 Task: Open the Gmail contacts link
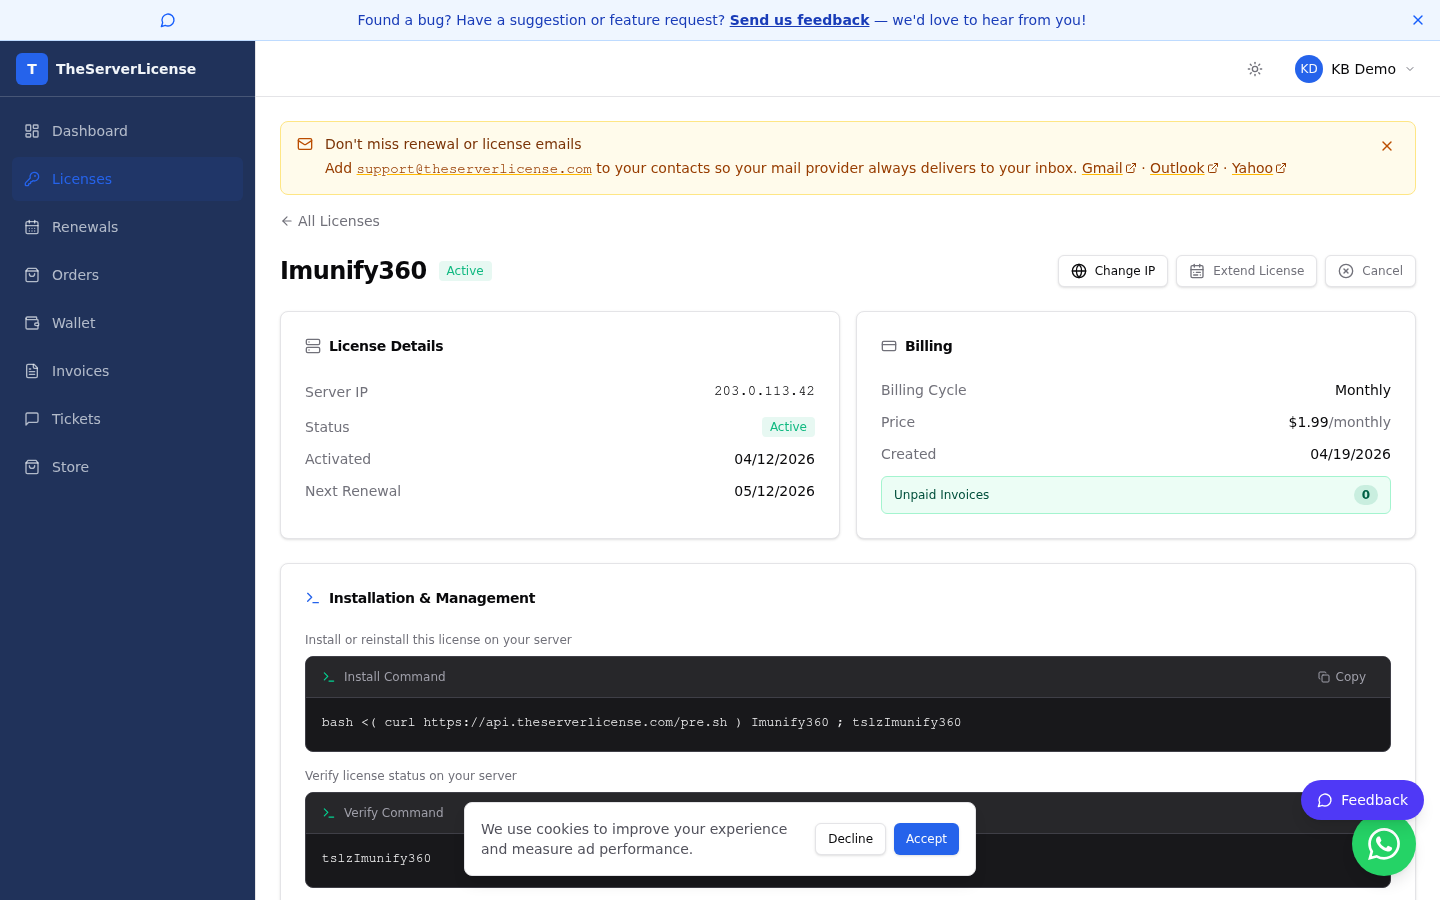pyautogui.click(x=1109, y=168)
